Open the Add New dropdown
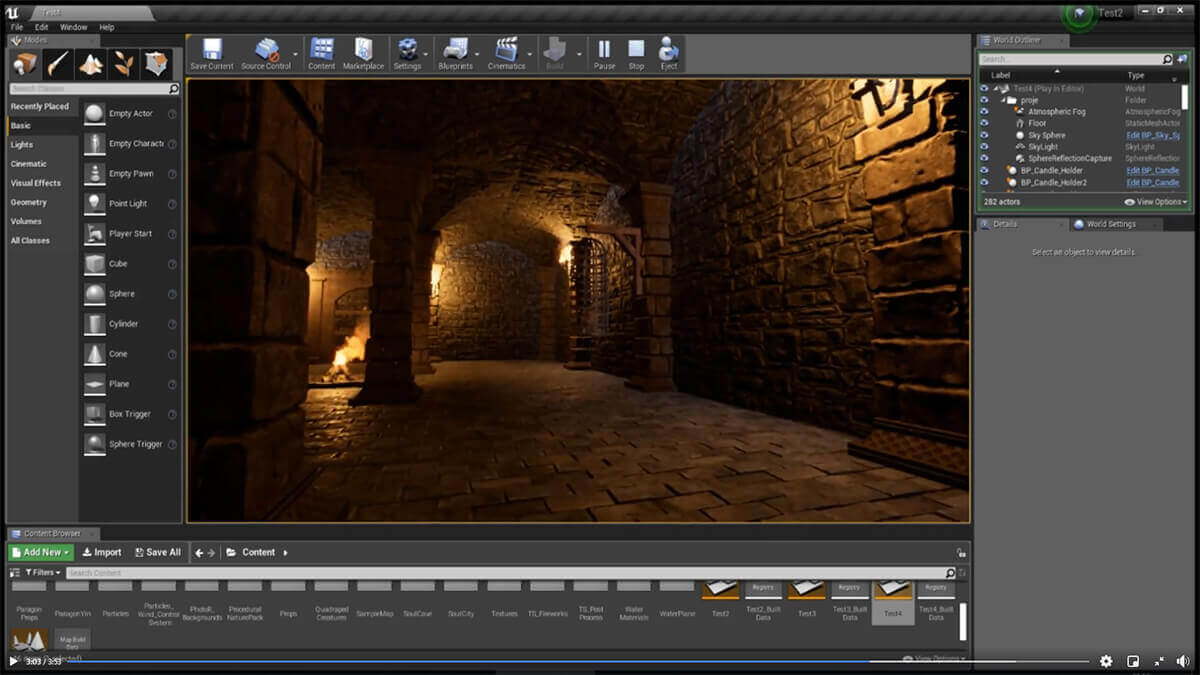The image size is (1200, 675). (x=41, y=552)
